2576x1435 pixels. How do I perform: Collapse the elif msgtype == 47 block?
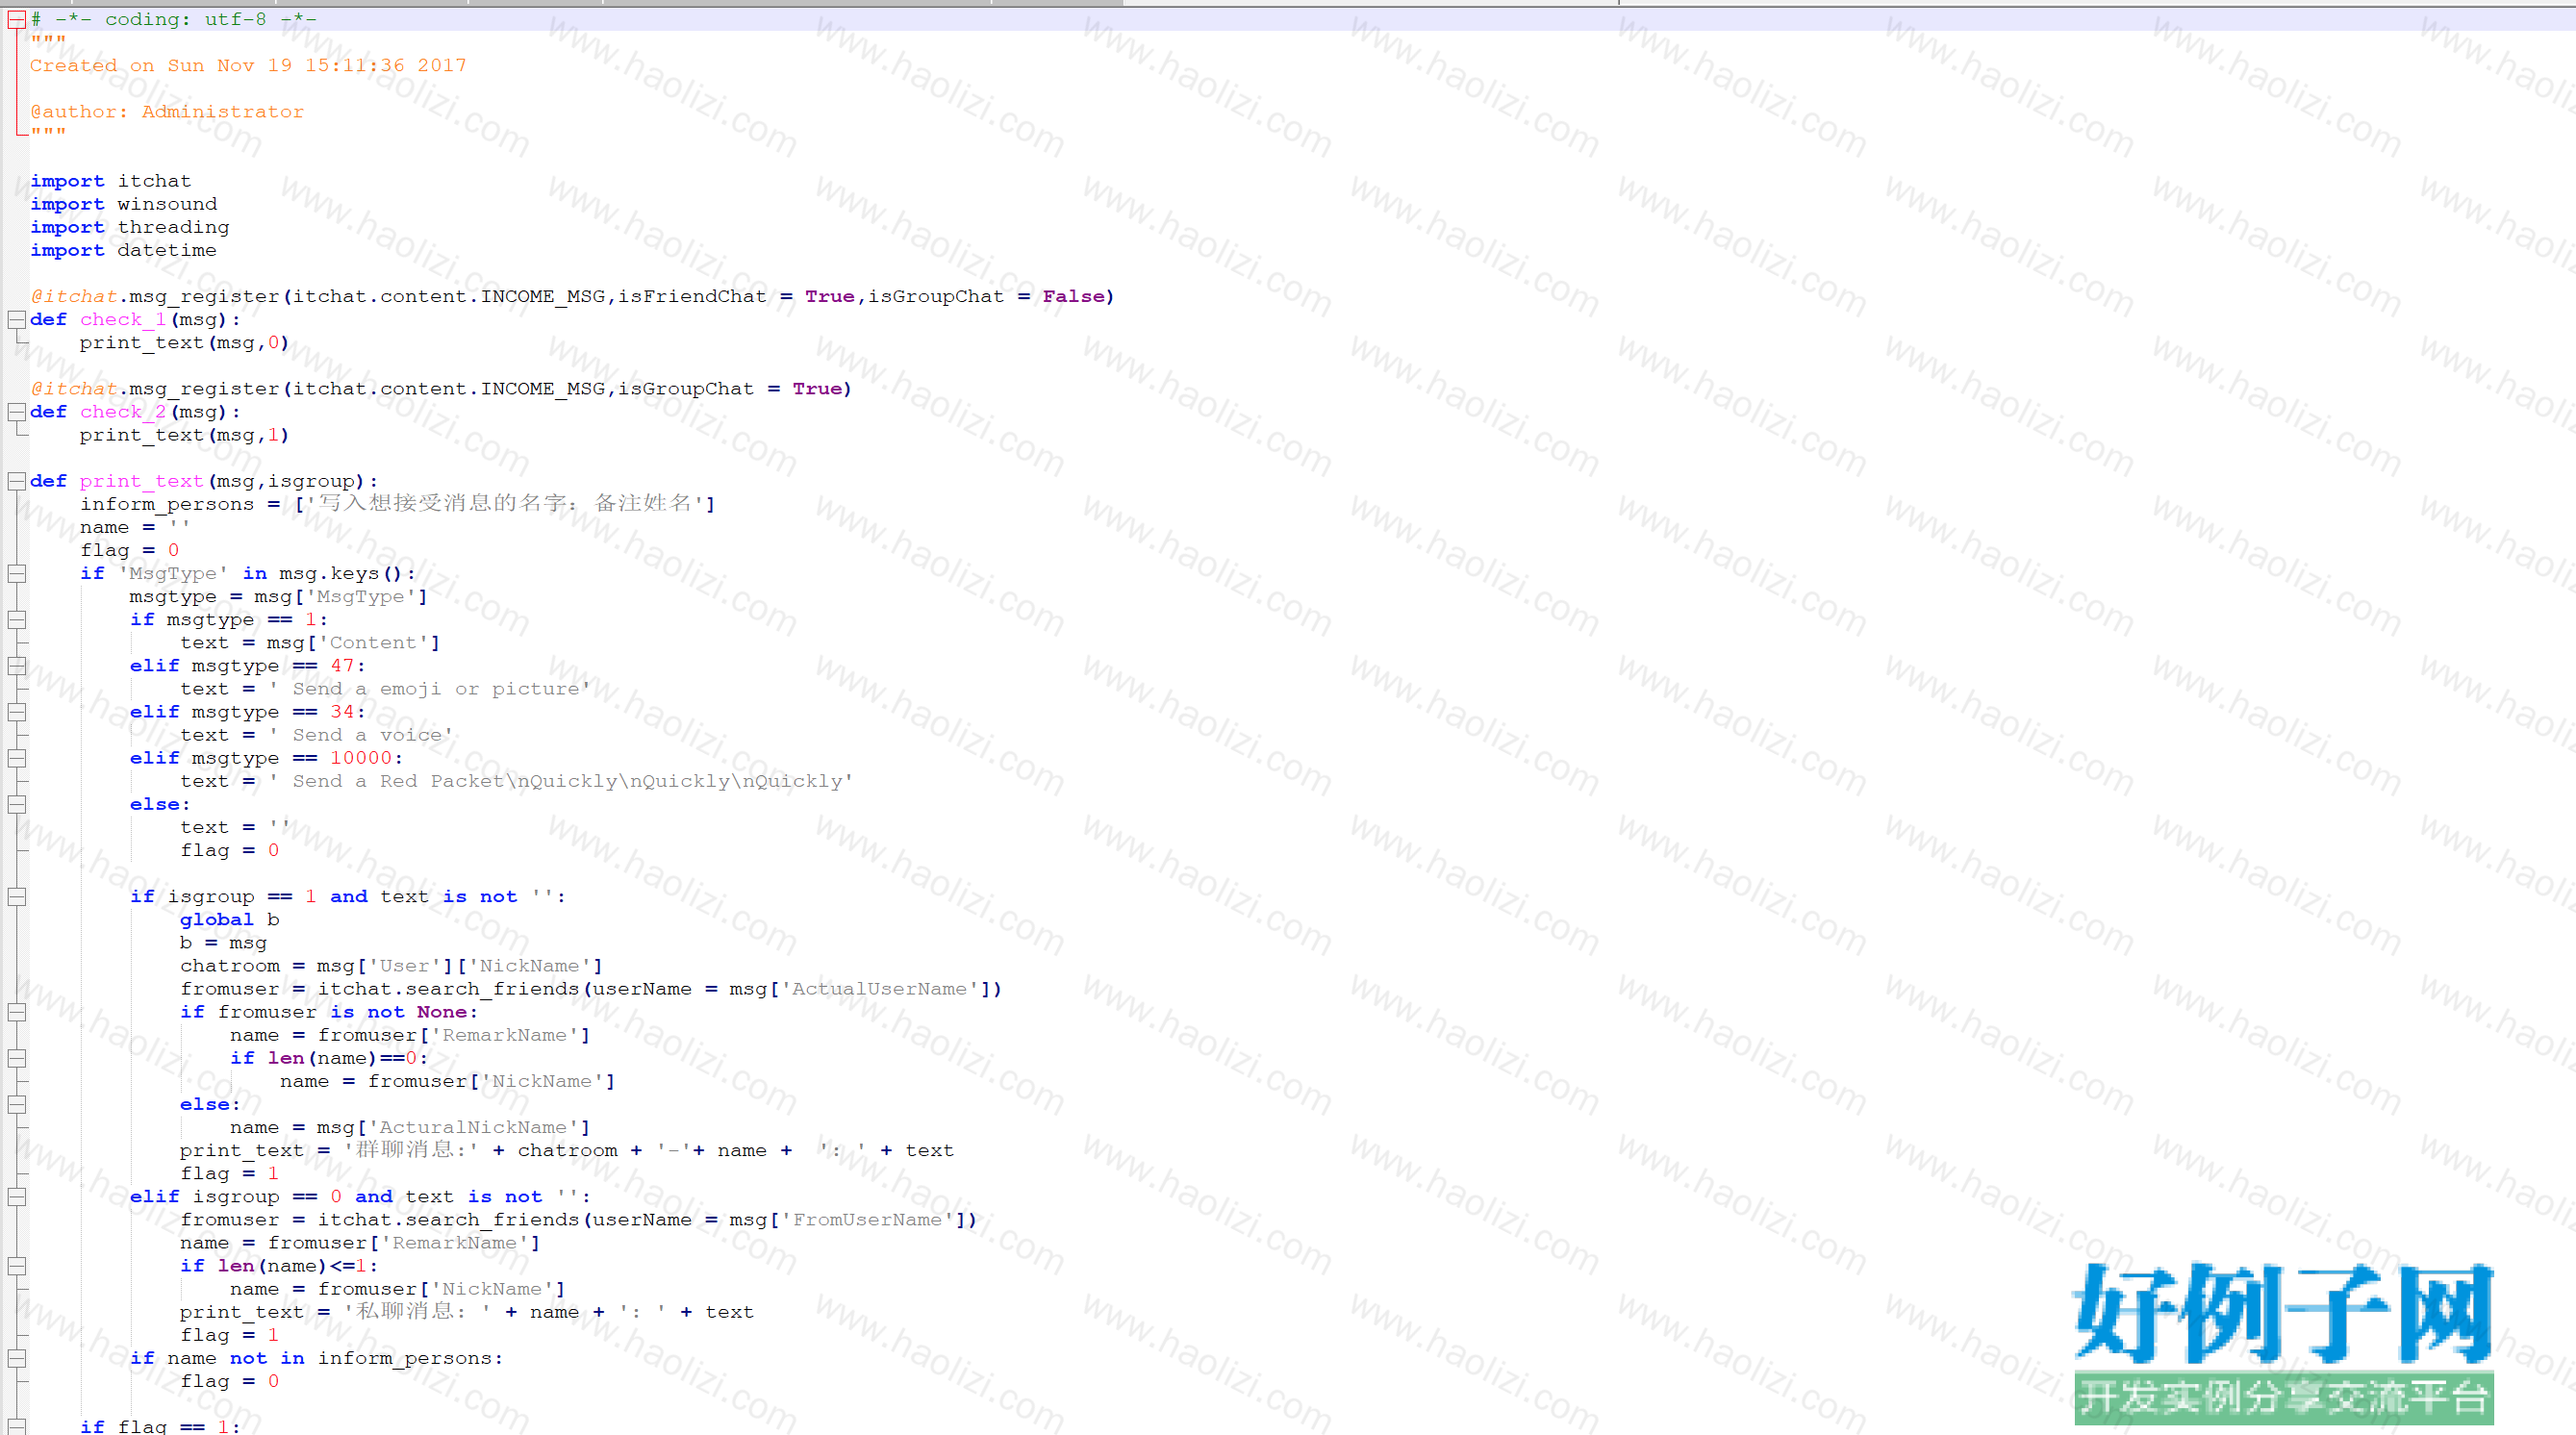coord(16,666)
